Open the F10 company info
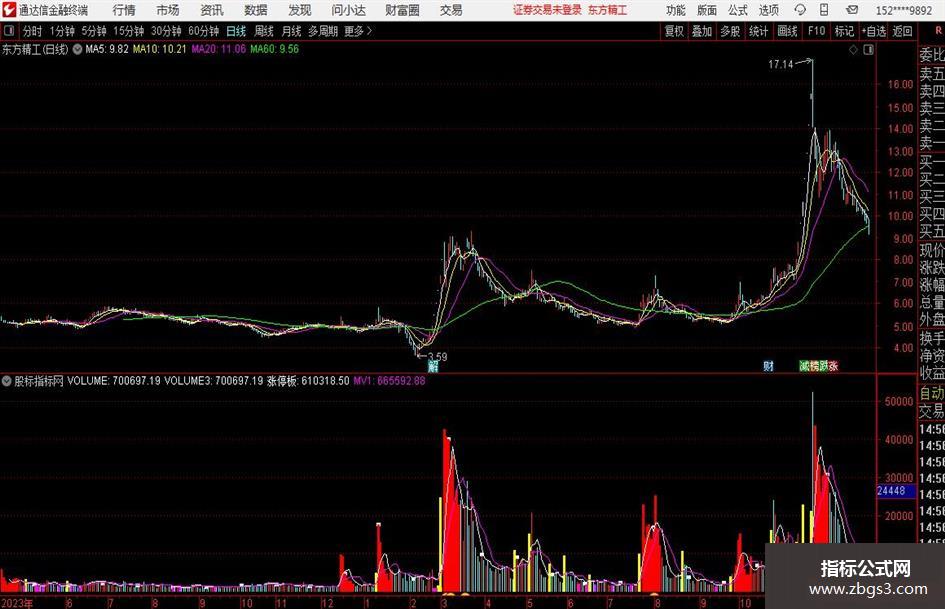This screenshot has height=609, width=945. click(816, 31)
